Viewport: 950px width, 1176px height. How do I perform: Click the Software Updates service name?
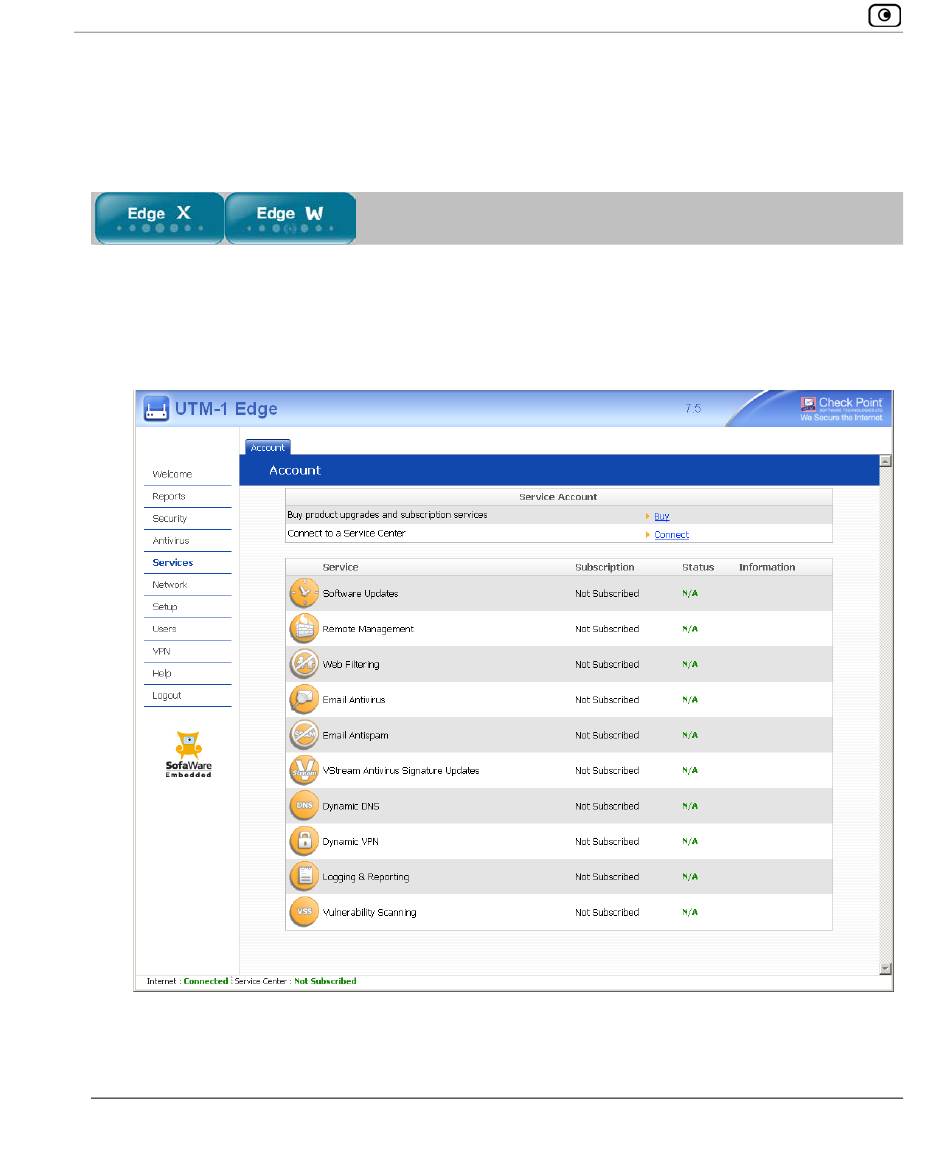360,593
